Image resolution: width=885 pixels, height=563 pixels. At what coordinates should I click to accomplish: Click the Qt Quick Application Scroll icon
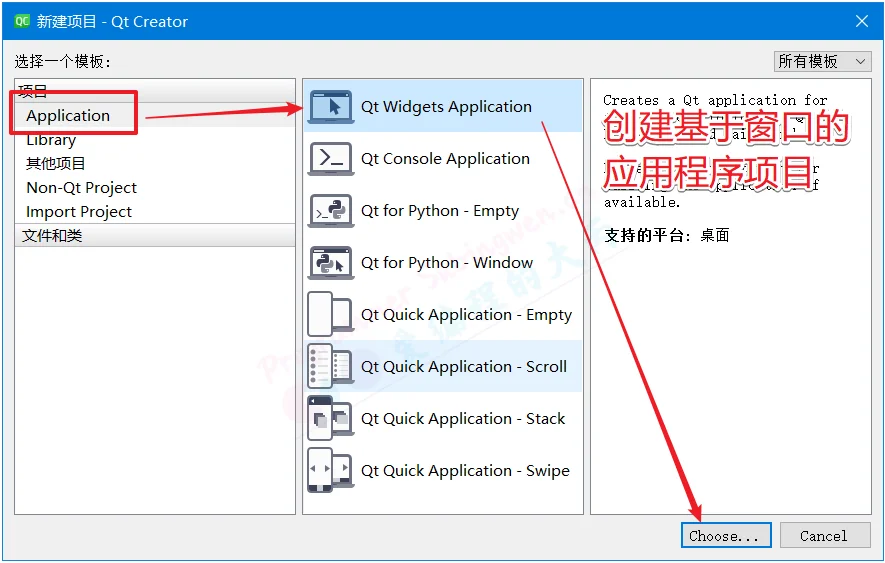(x=331, y=366)
